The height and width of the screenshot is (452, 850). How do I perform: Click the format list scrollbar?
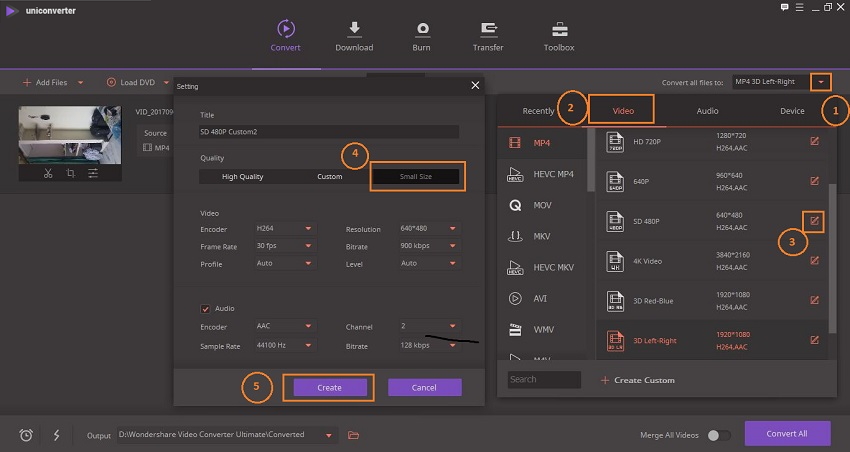coord(591,159)
